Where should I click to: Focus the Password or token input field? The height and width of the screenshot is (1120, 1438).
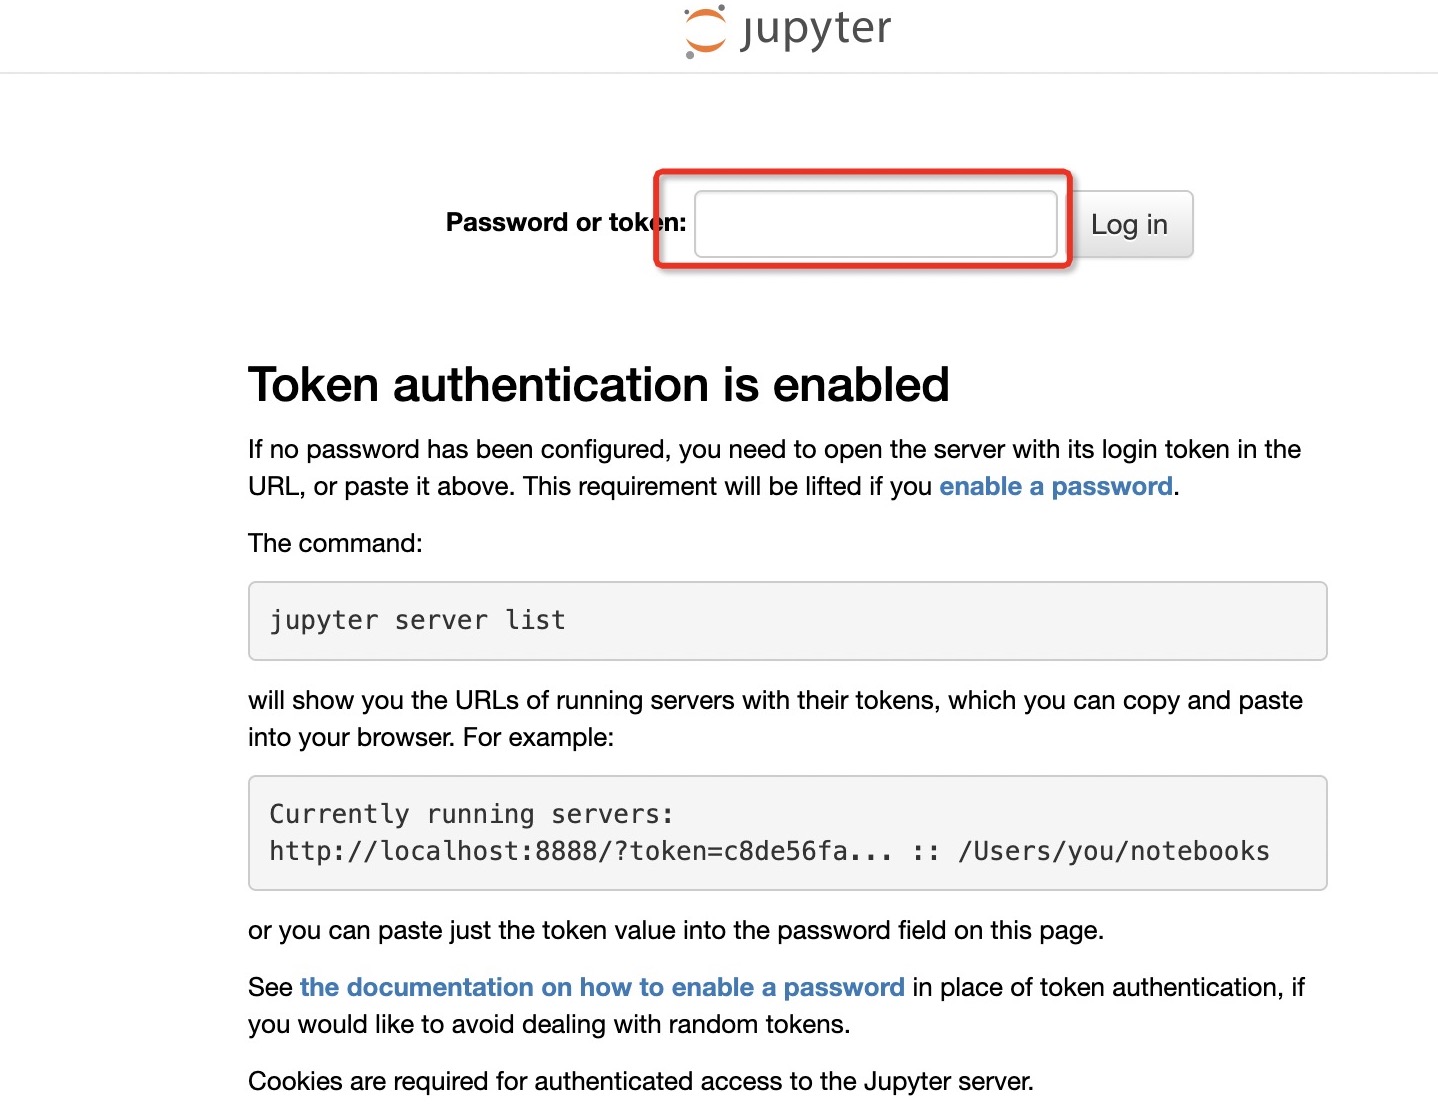(876, 224)
